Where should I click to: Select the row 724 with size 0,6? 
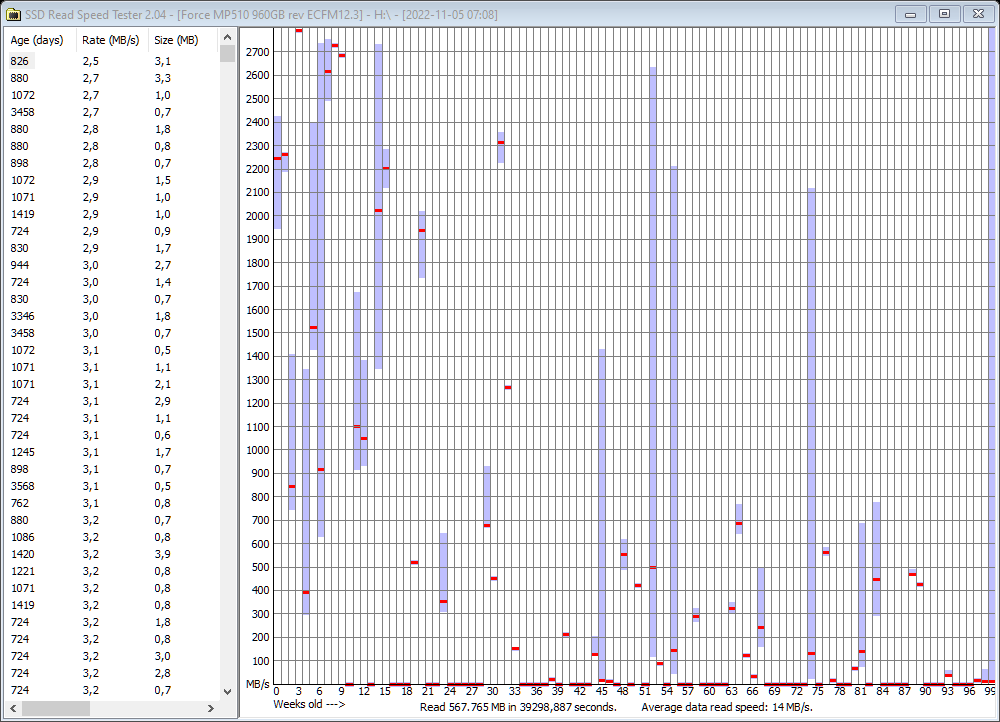coord(112,435)
